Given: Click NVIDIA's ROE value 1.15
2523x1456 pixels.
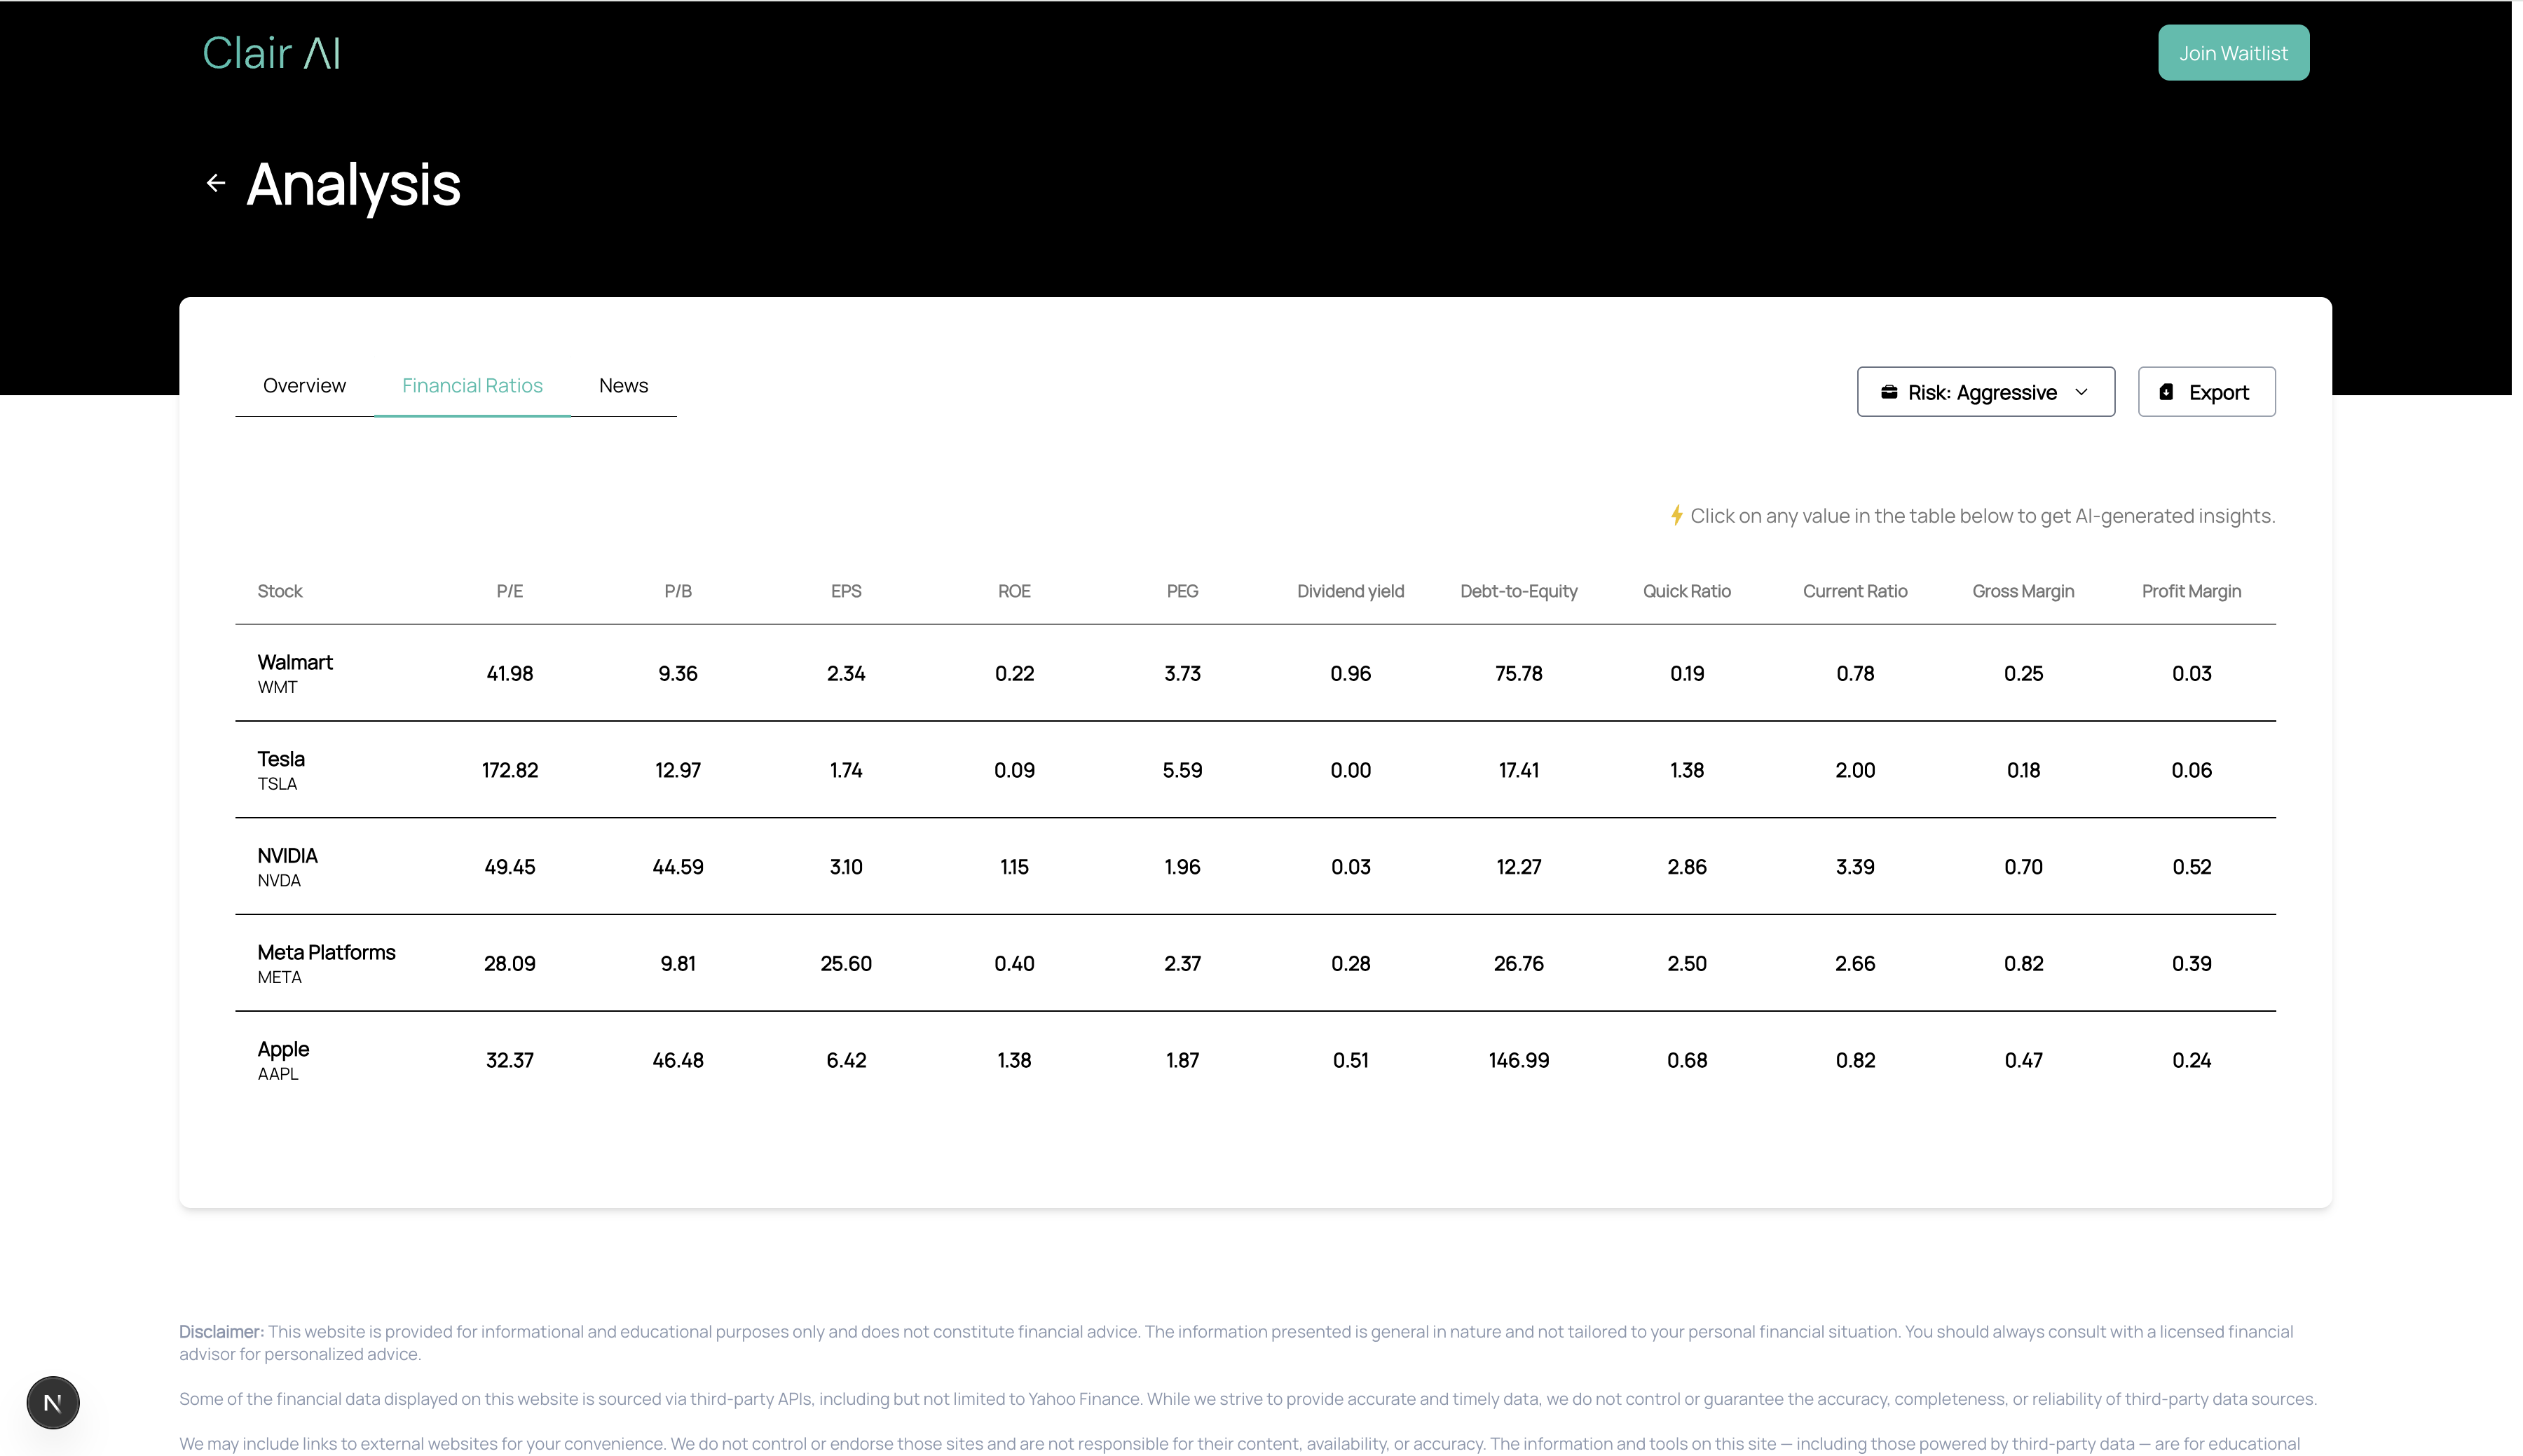Looking at the screenshot, I should click(1014, 867).
